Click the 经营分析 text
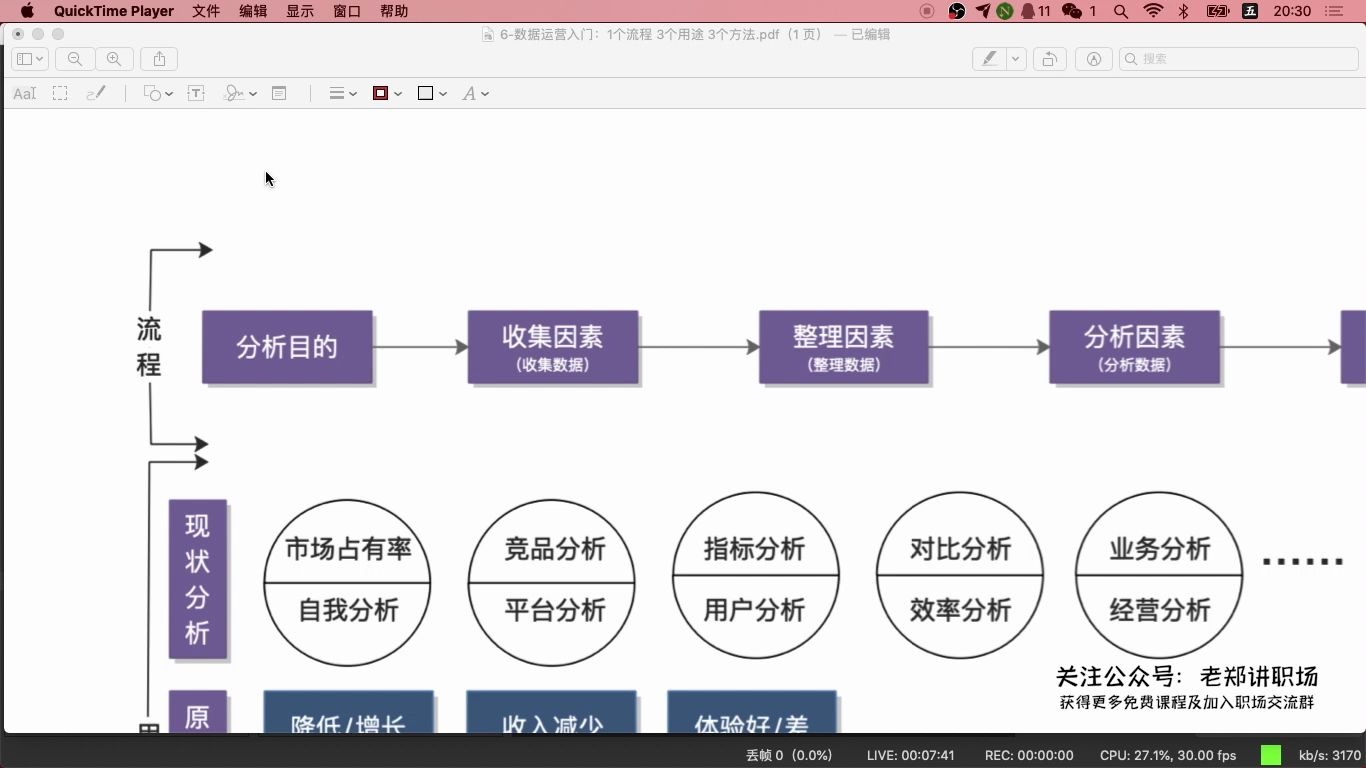The image size is (1366, 768). click(1160, 610)
